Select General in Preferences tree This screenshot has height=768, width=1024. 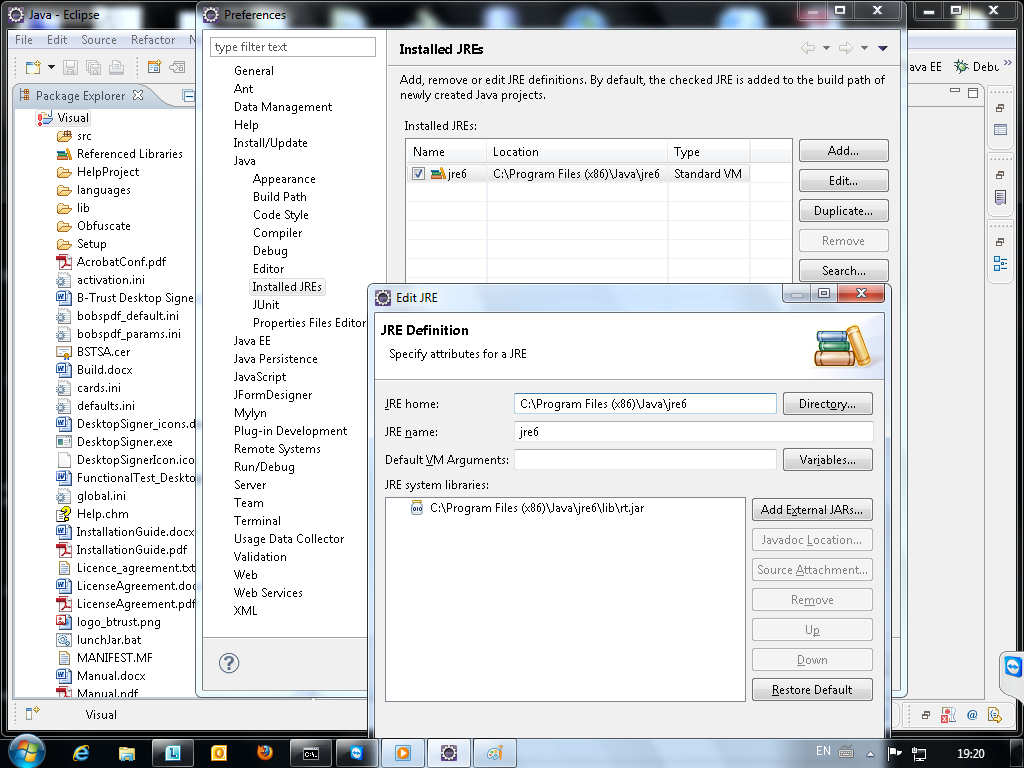(x=253, y=71)
